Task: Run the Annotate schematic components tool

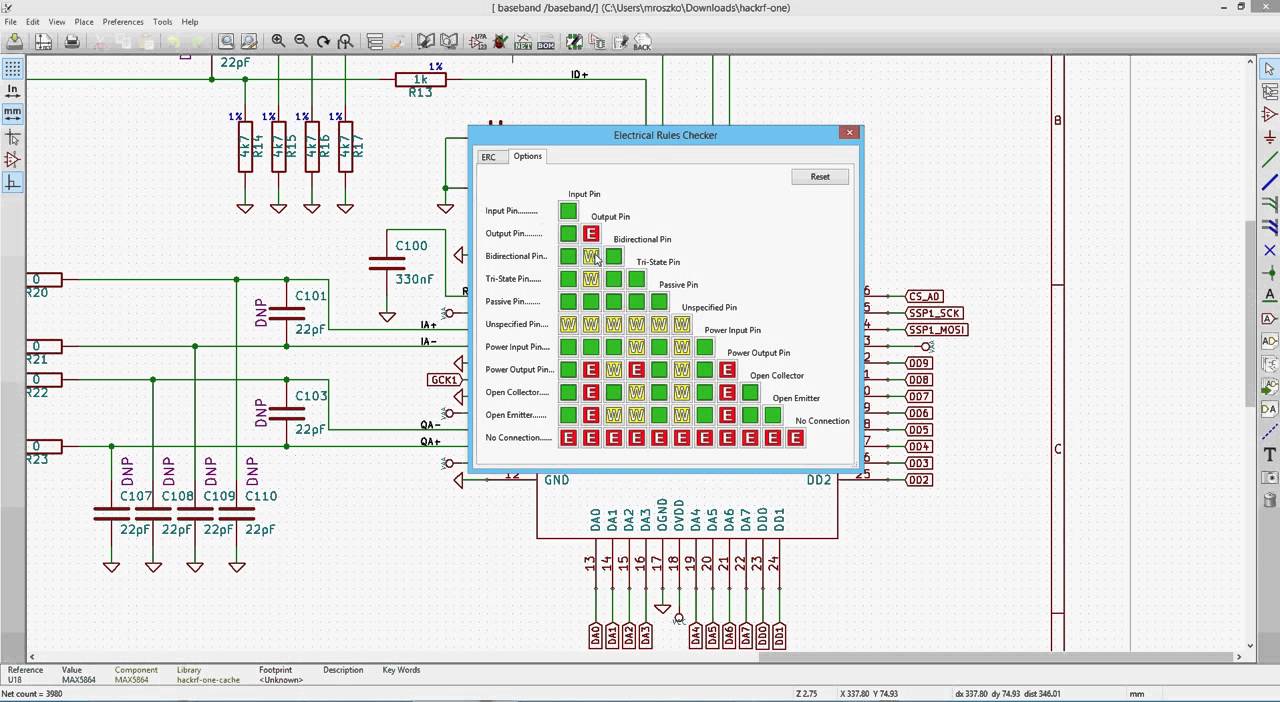Action: coord(476,41)
